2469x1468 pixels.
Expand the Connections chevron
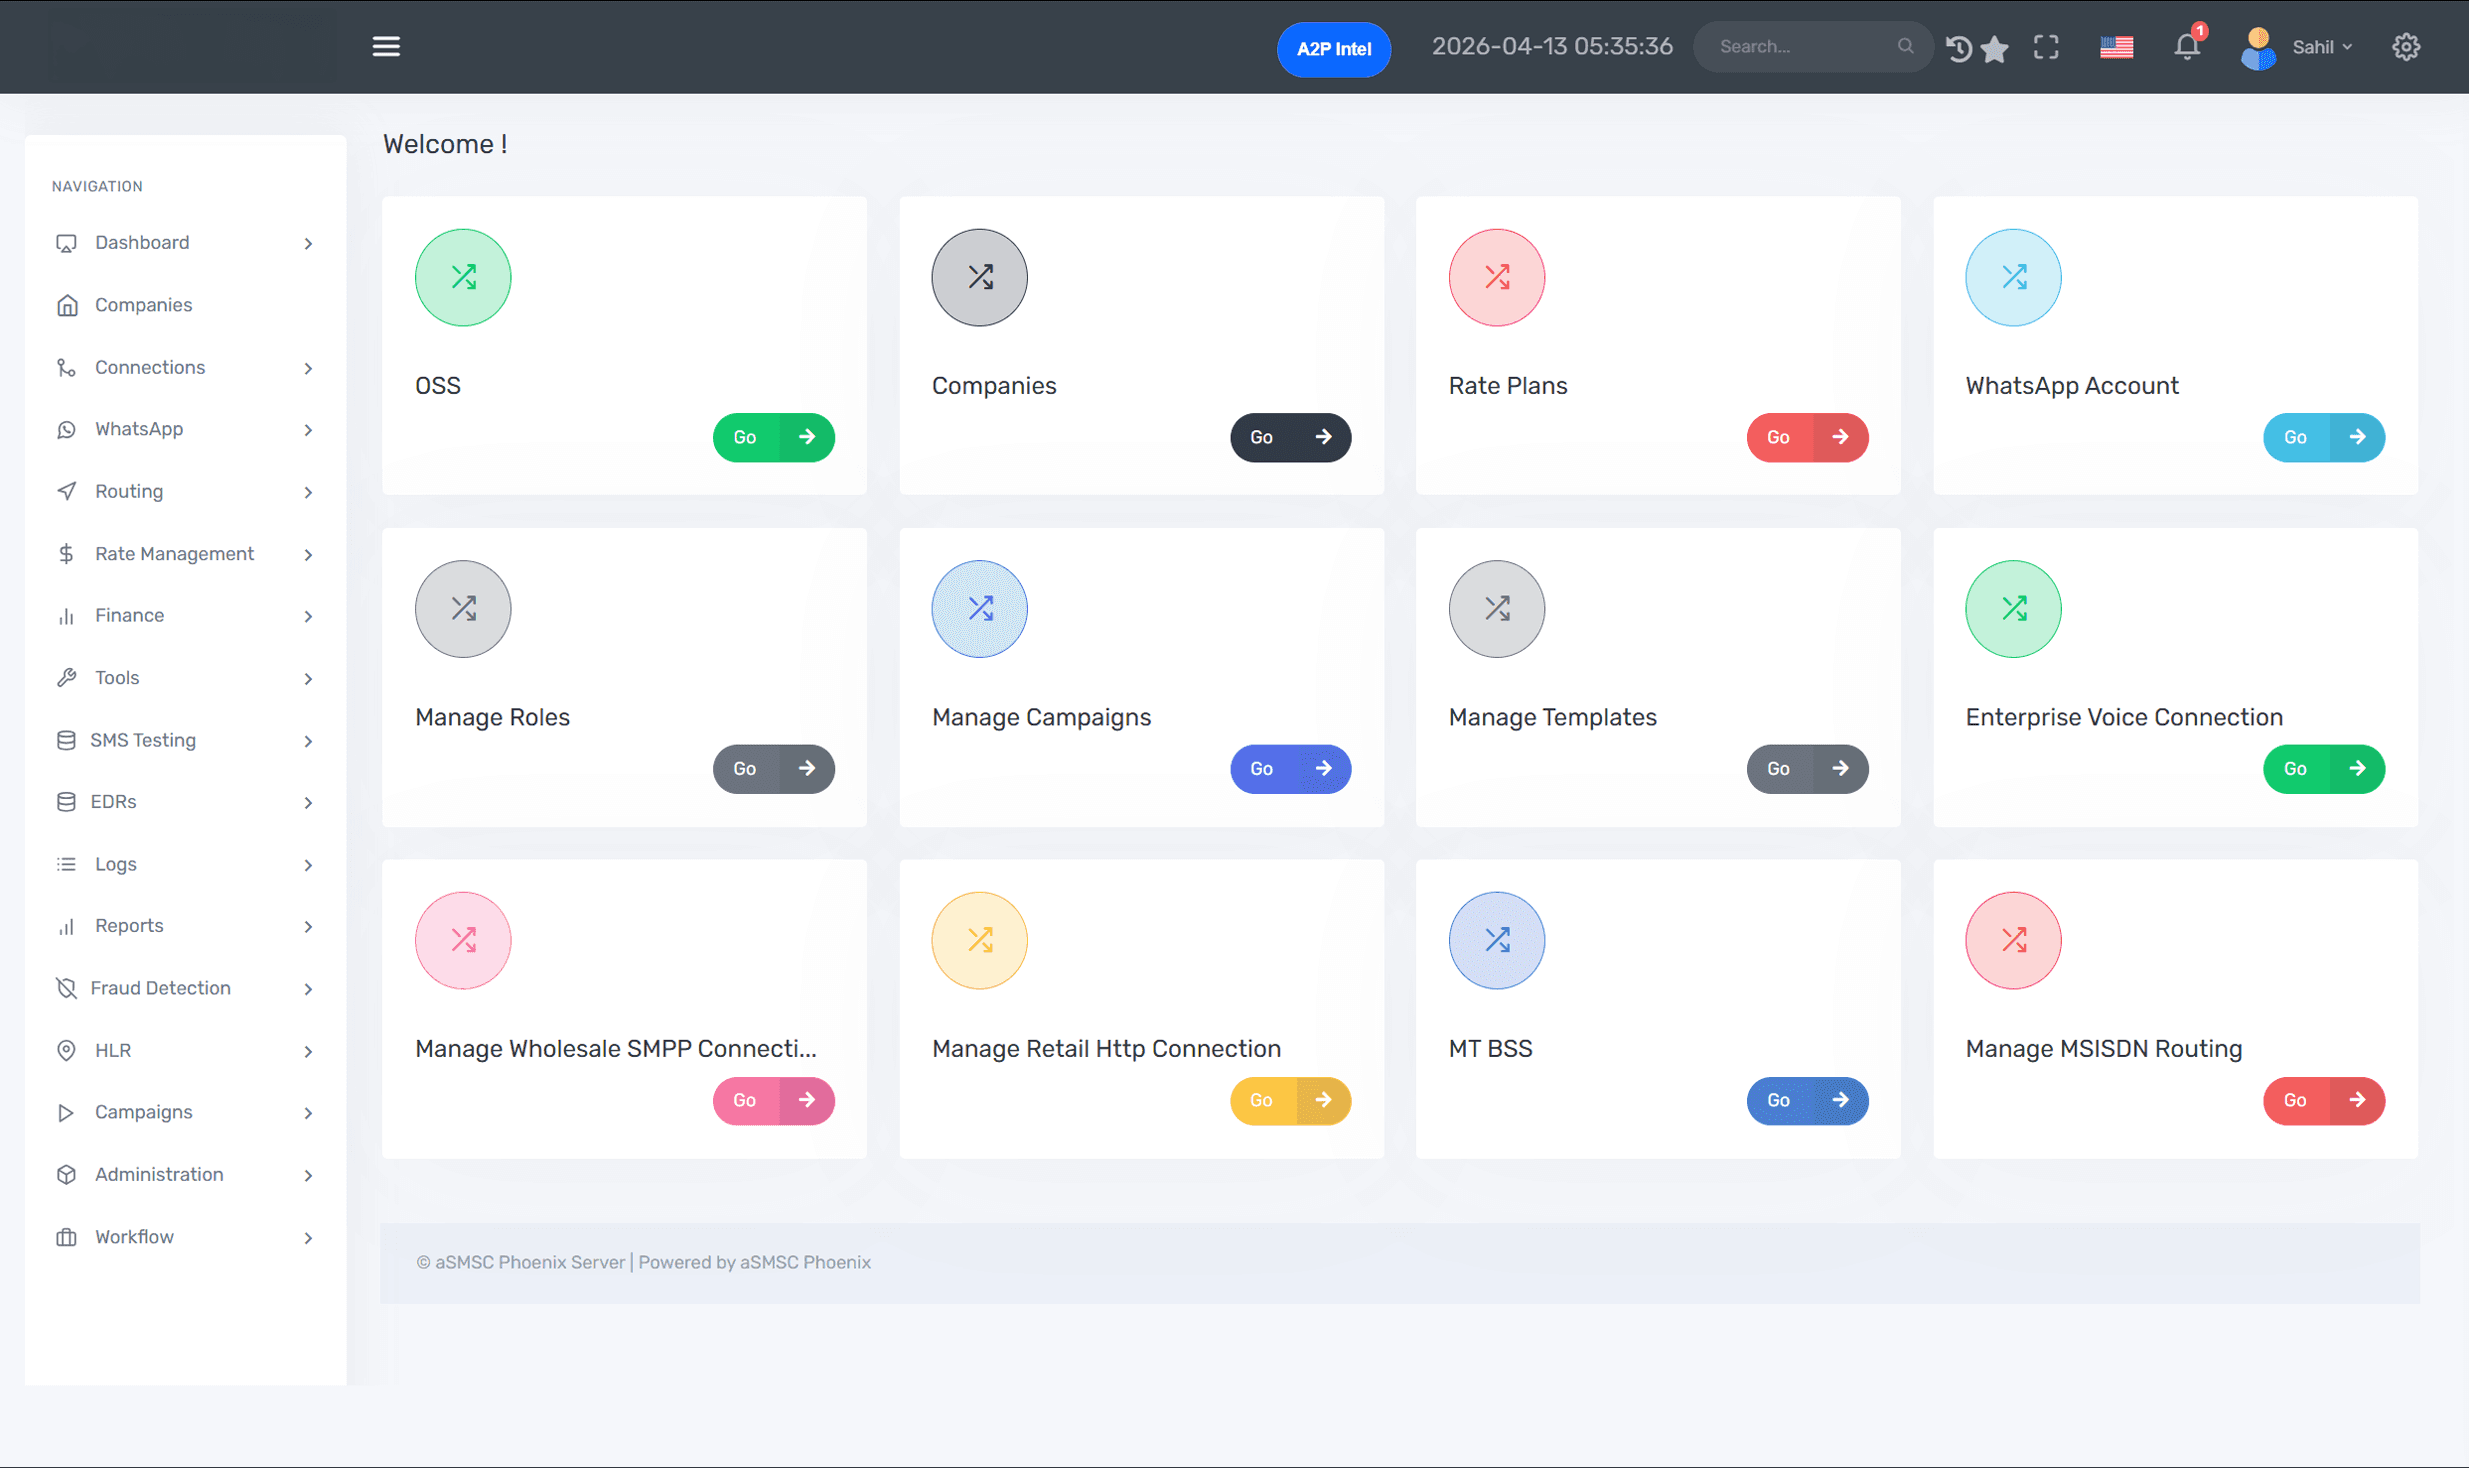(x=308, y=368)
